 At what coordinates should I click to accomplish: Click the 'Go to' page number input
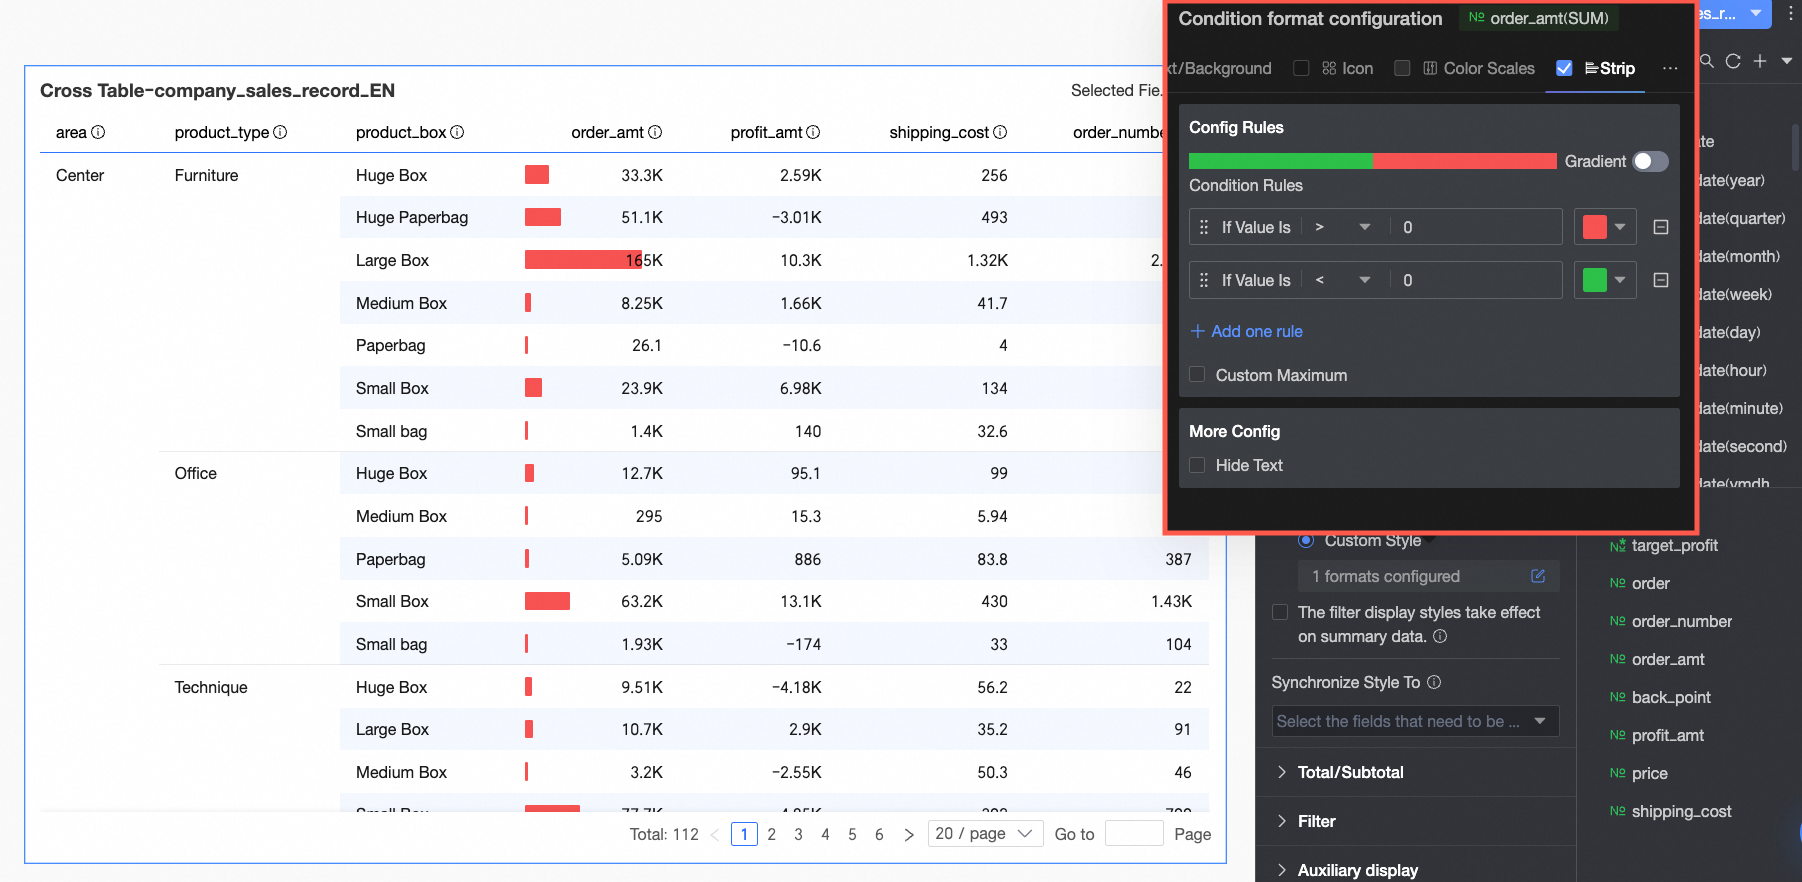[1134, 834]
